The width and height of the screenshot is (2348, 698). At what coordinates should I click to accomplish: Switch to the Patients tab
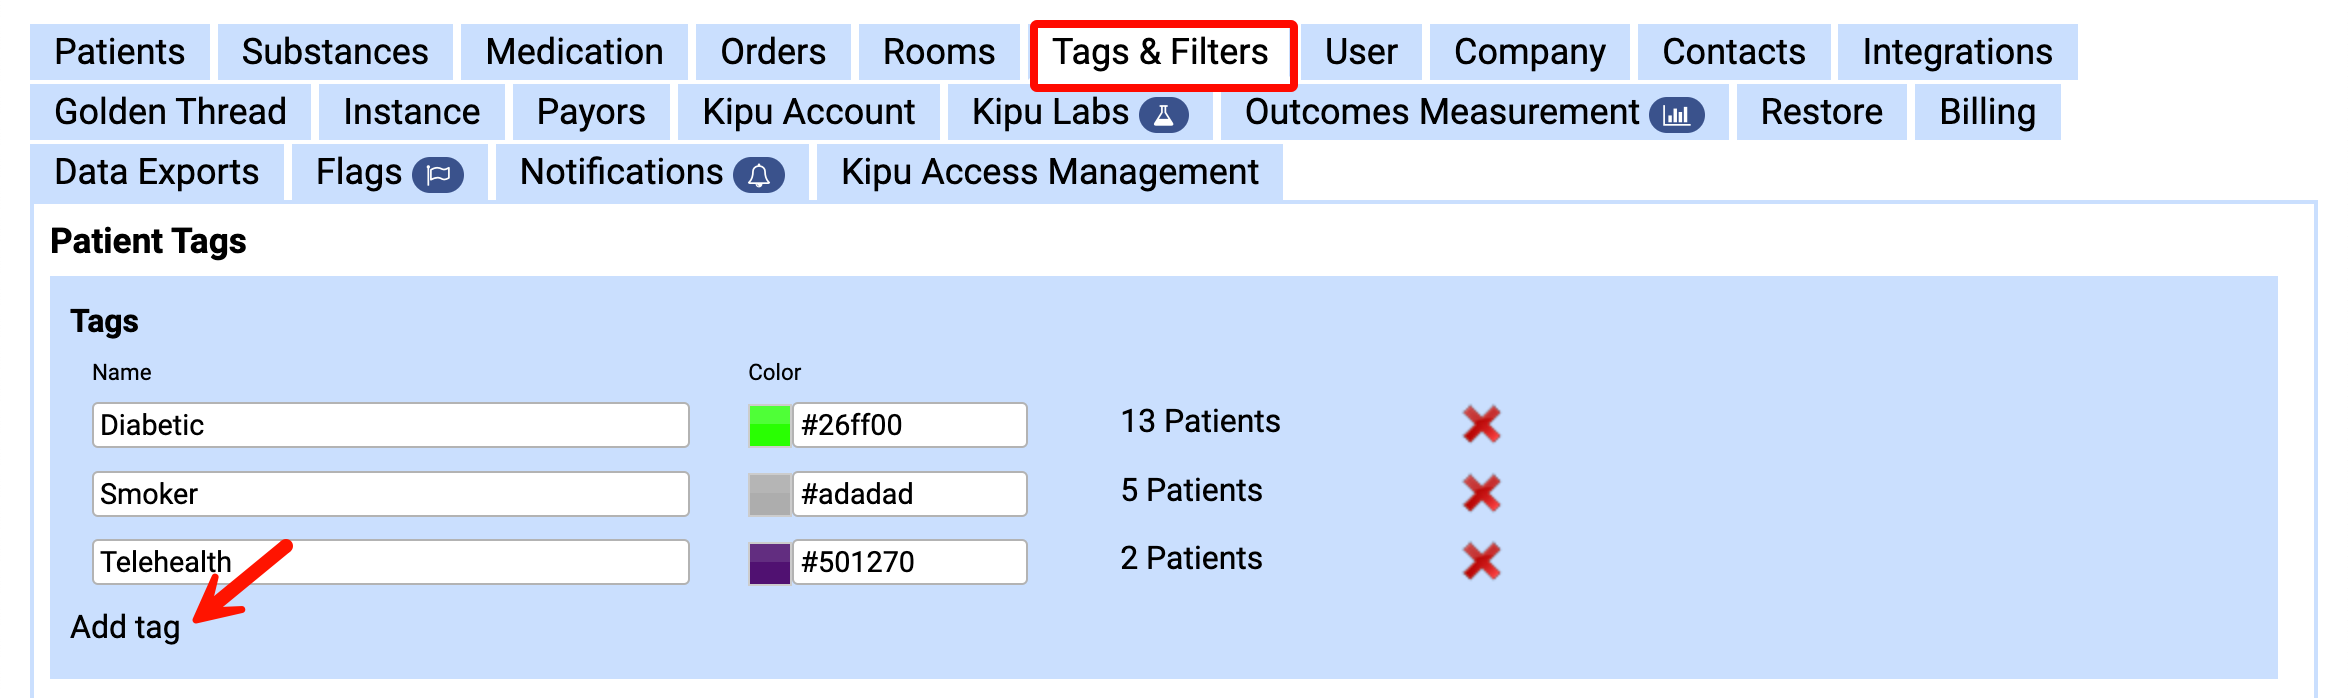click(x=120, y=52)
